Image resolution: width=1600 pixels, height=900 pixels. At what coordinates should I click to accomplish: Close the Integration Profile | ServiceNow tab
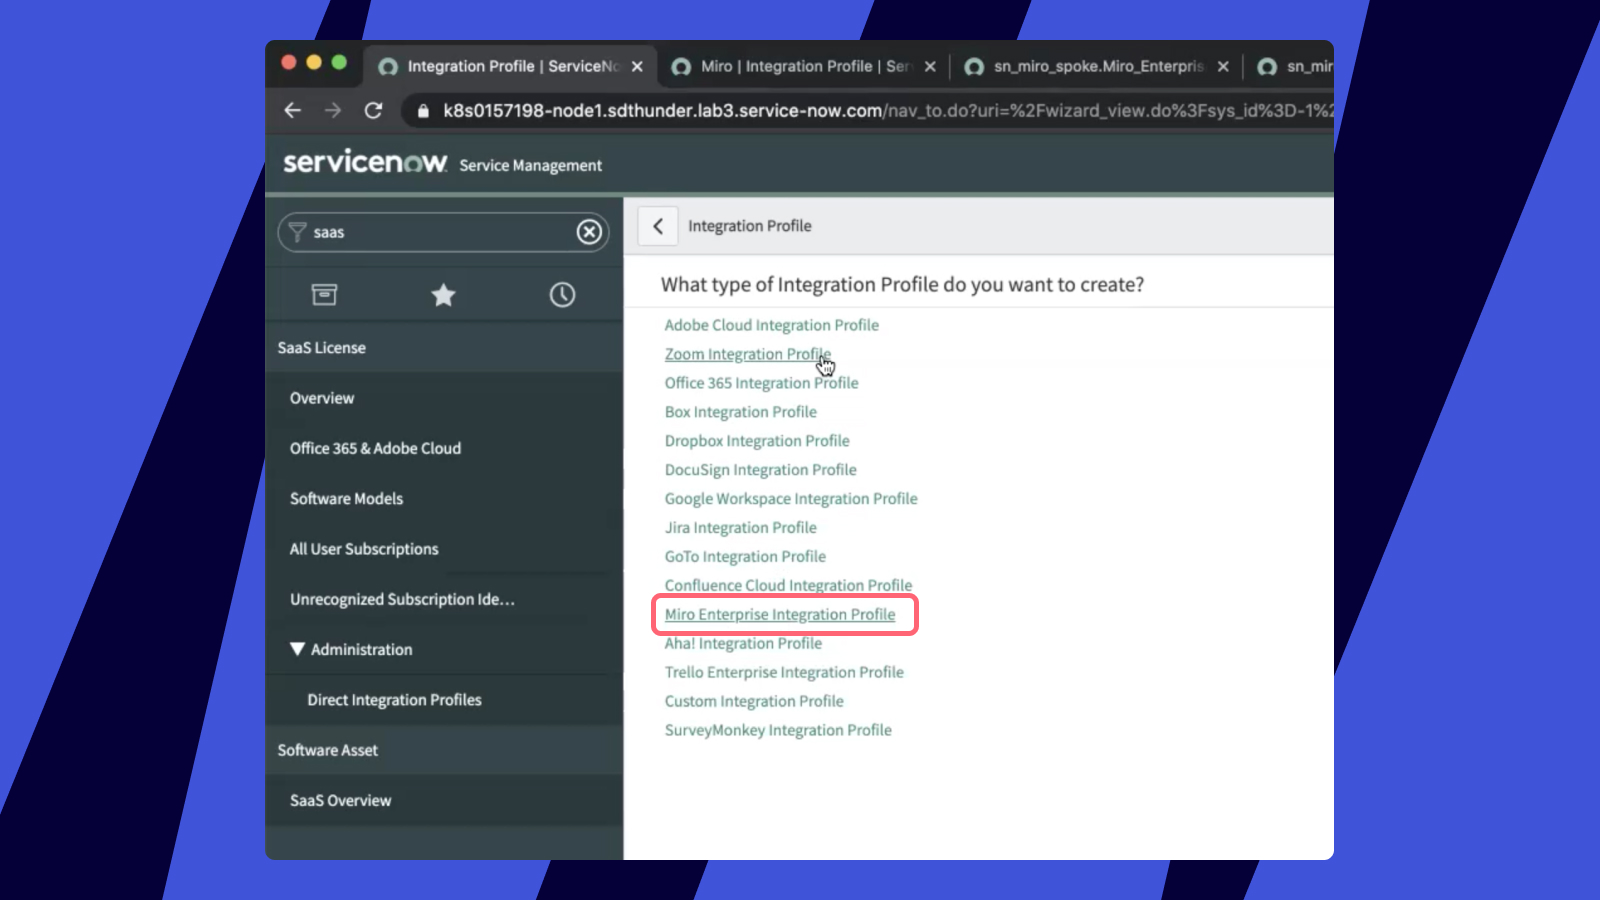click(x=637, y=66)
